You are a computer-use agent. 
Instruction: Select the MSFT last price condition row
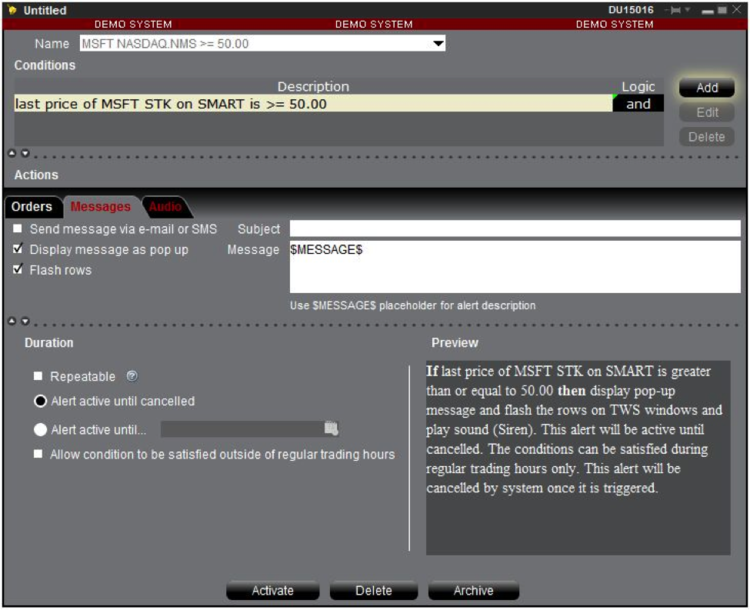pos(313,104)
